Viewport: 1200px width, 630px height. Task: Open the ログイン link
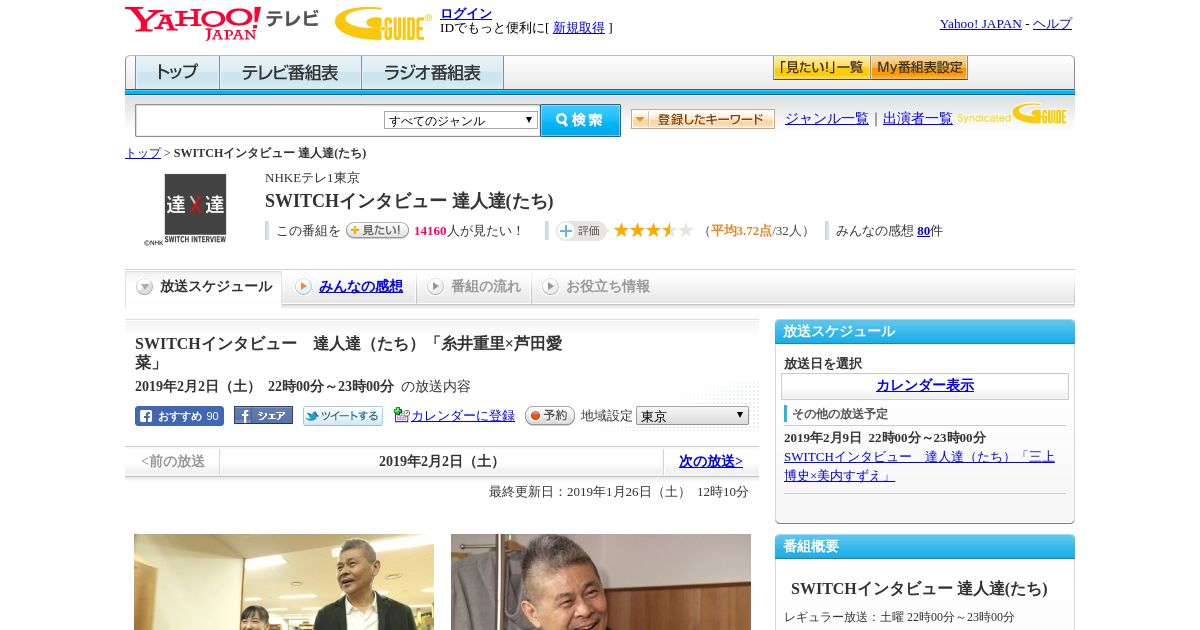pyautogui.click(x=466, y=13)
